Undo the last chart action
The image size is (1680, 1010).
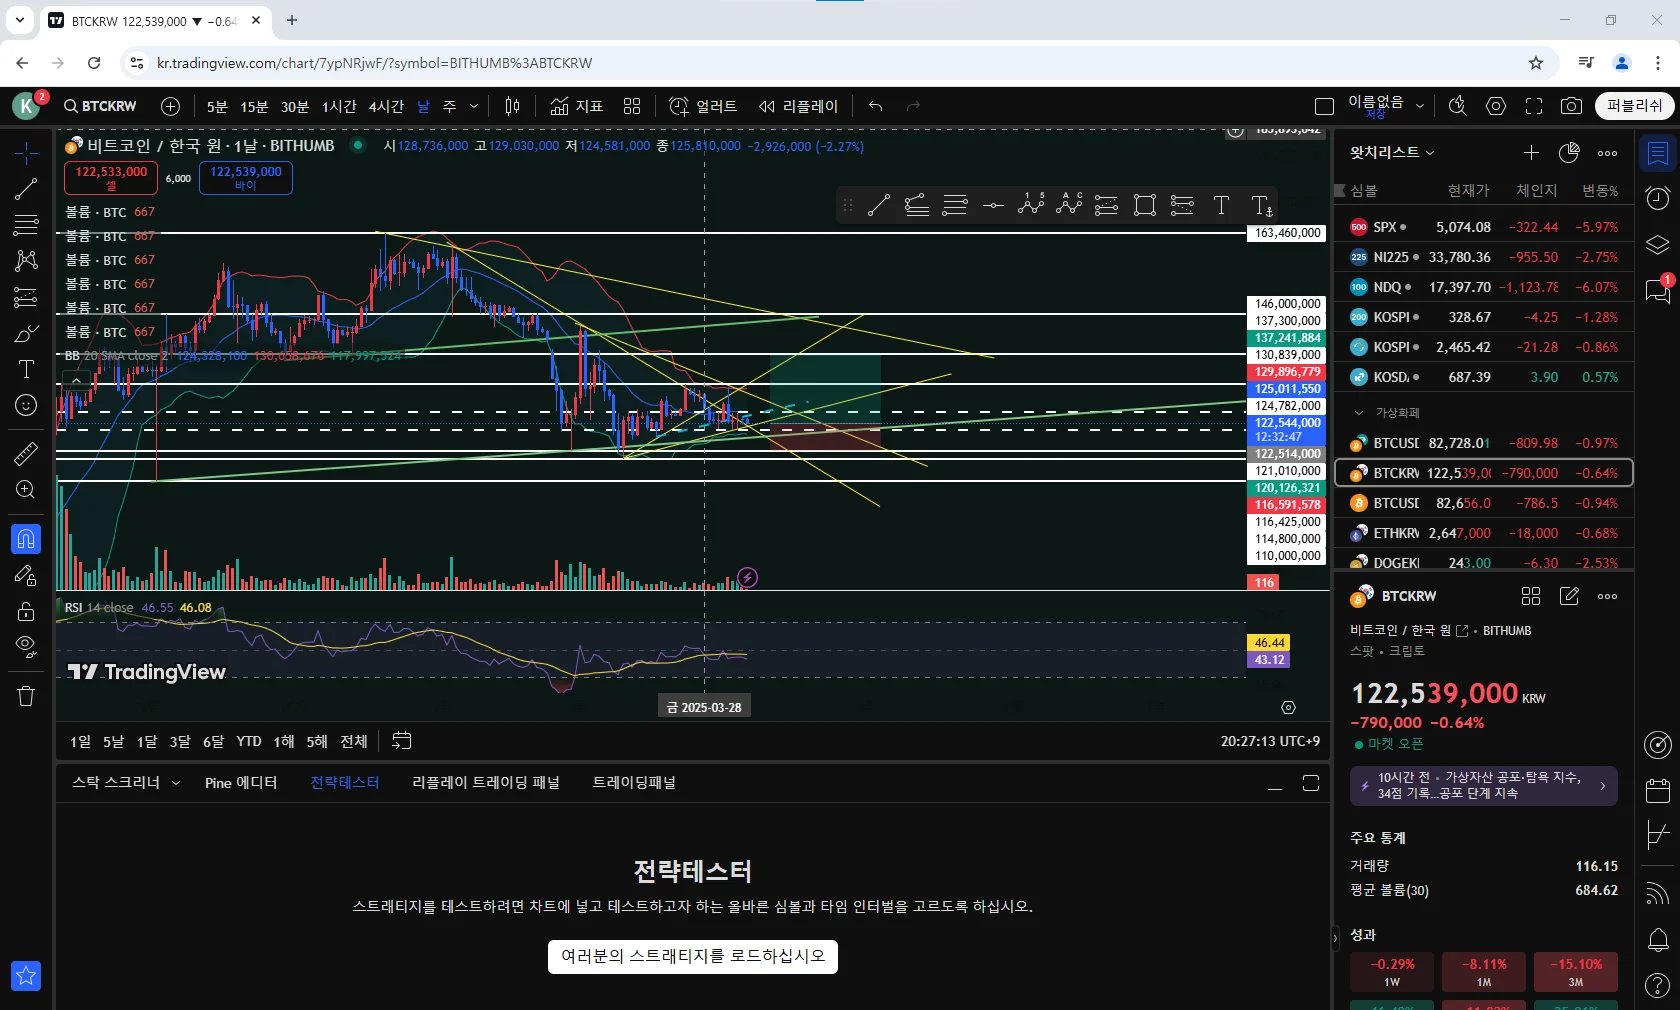[x=875, y=106]
